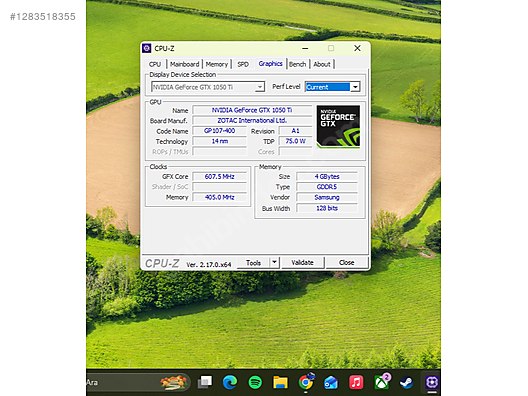528x396 pixels.
Task: Open File Explorer from the taskbar
Action: (x=280, y=382)
